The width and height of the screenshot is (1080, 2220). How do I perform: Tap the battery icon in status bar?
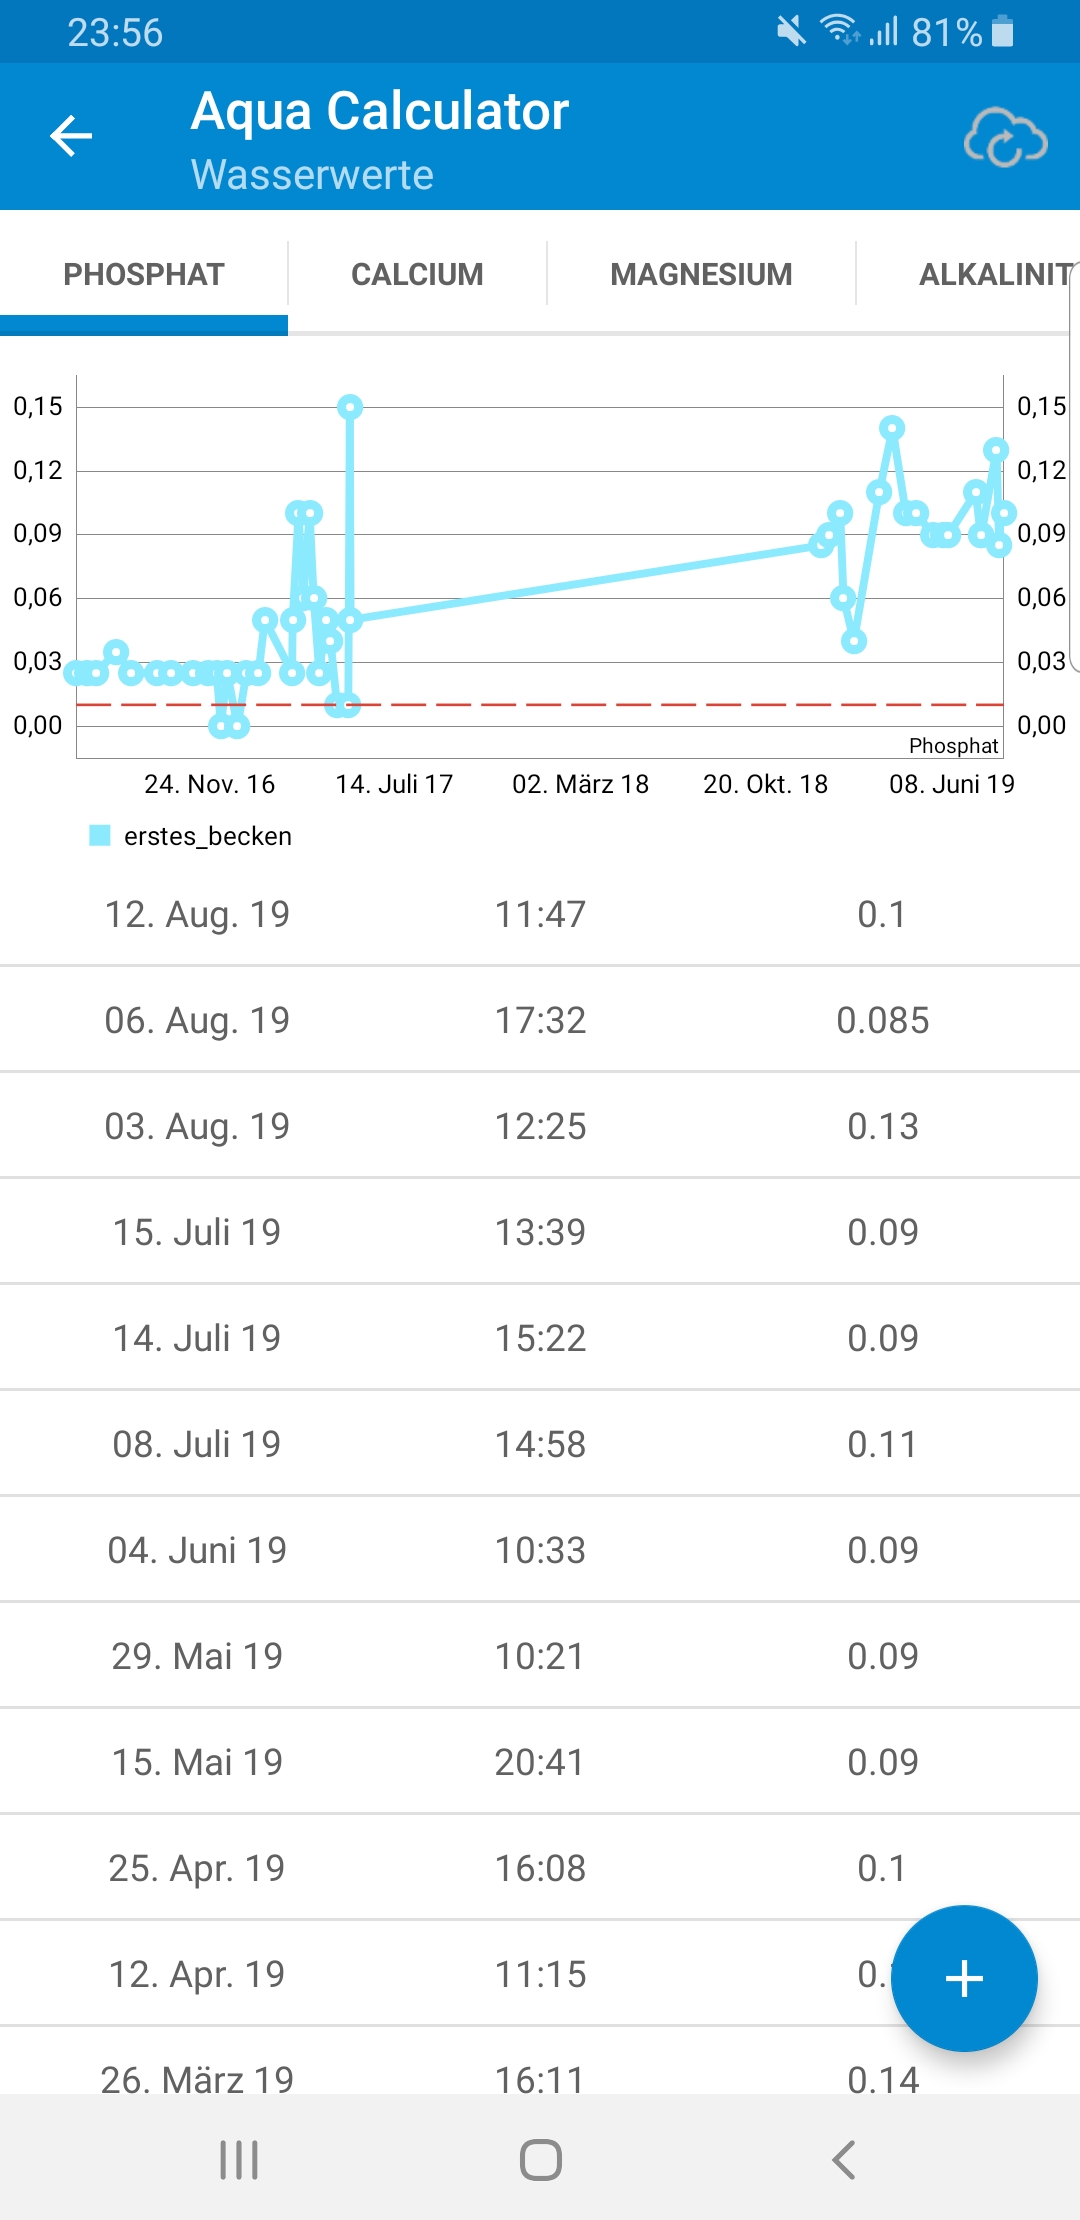point(1002,32)
